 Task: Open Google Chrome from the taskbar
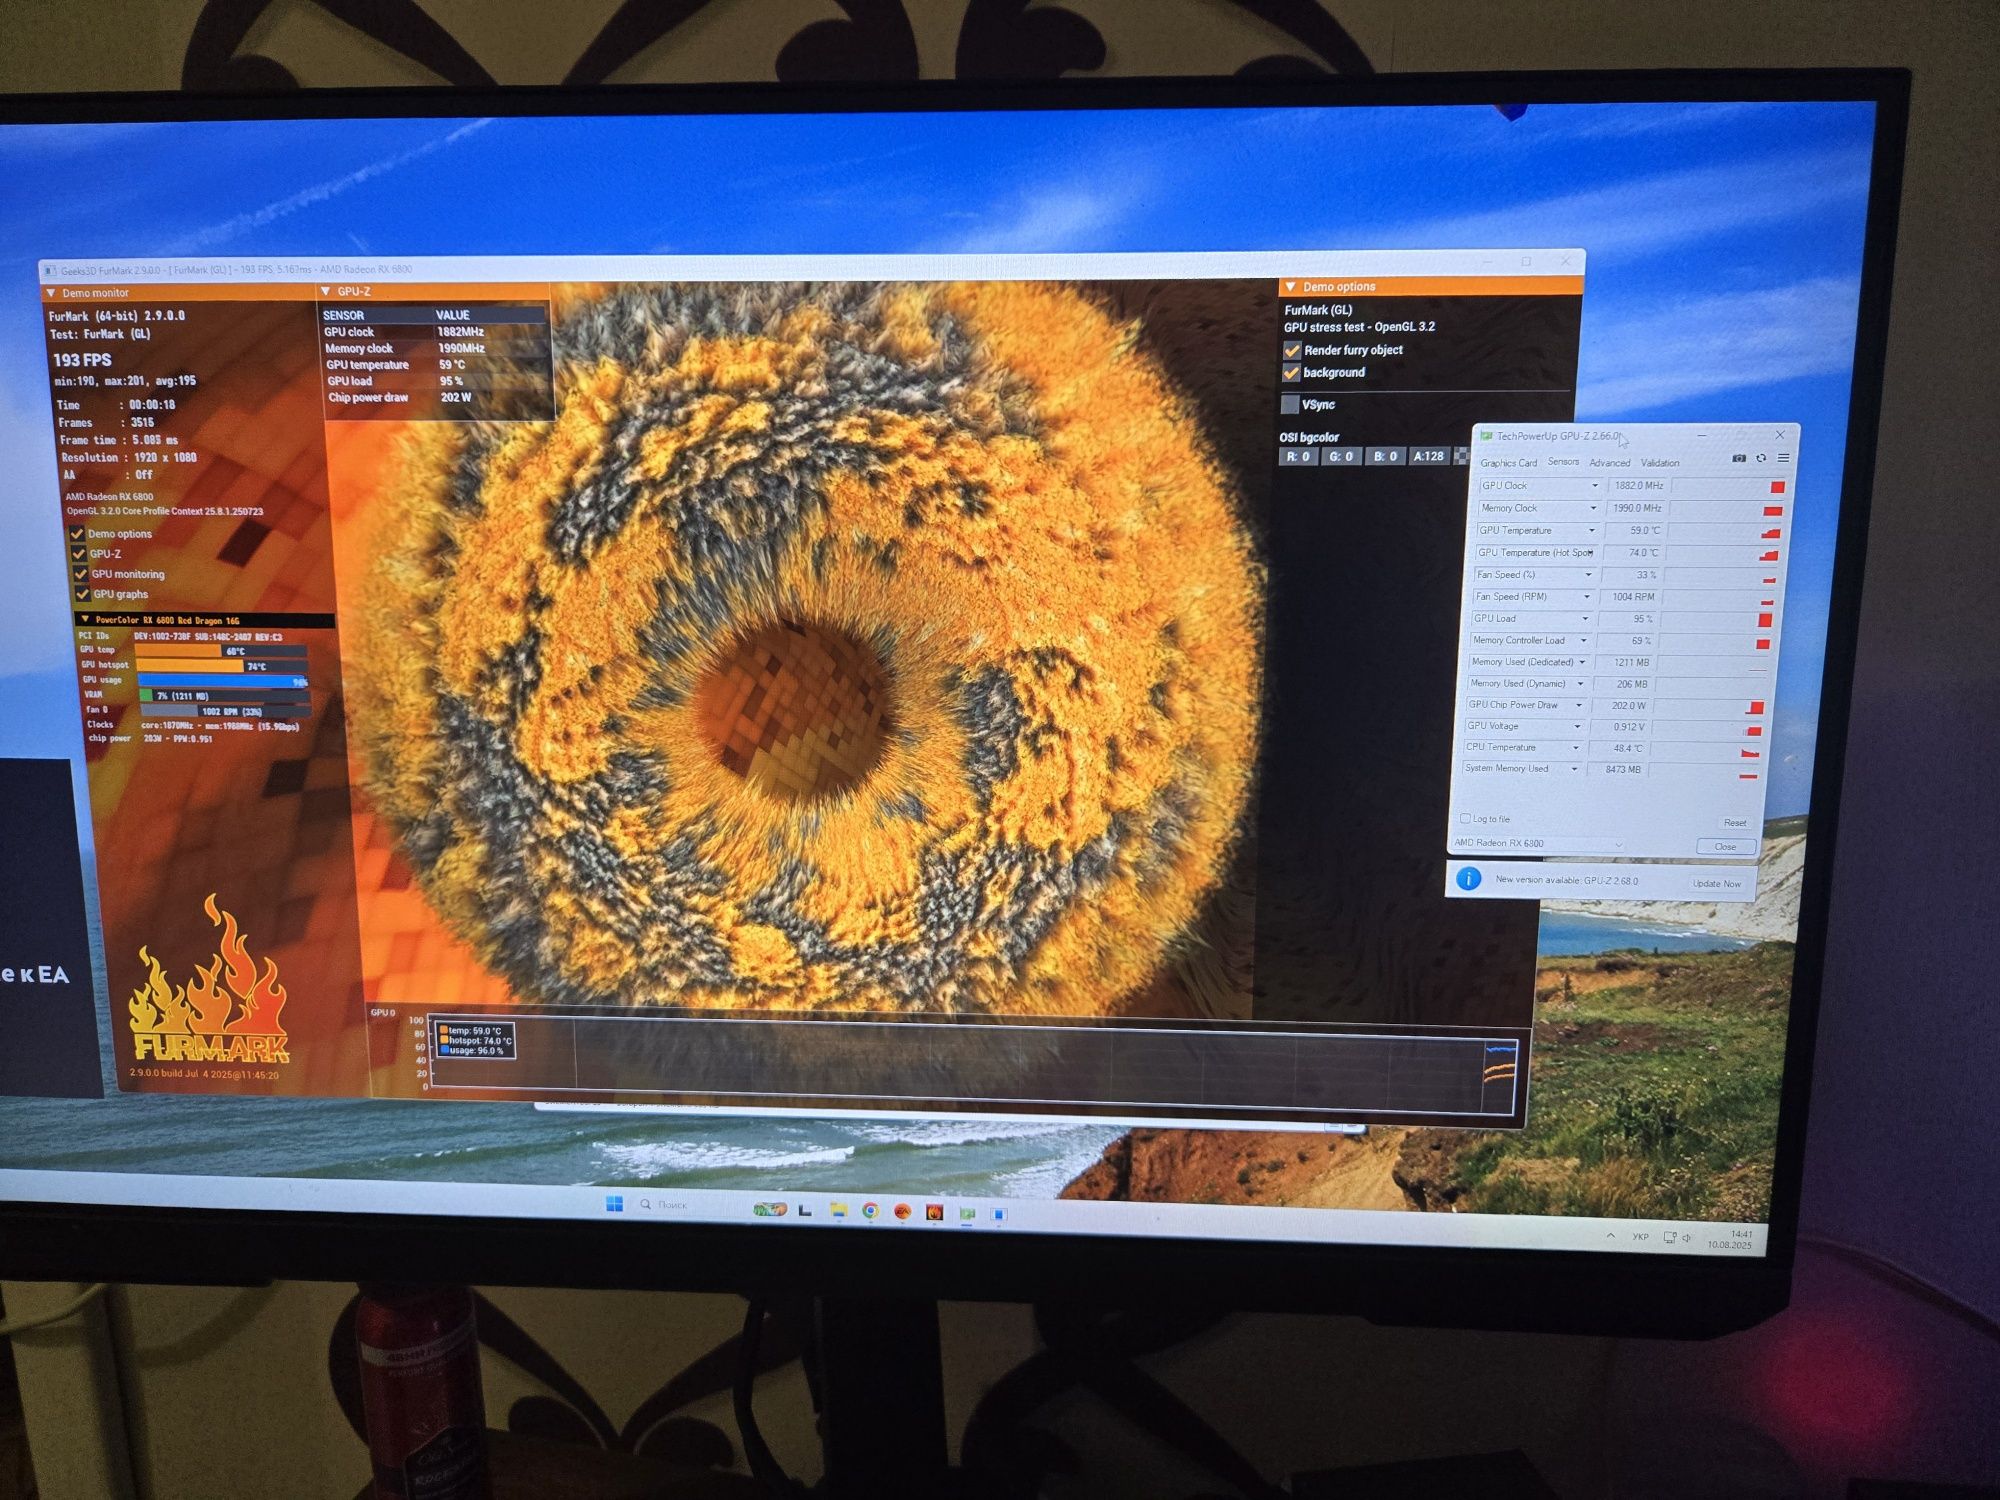pyautogui.click(x=870, y=1211)
